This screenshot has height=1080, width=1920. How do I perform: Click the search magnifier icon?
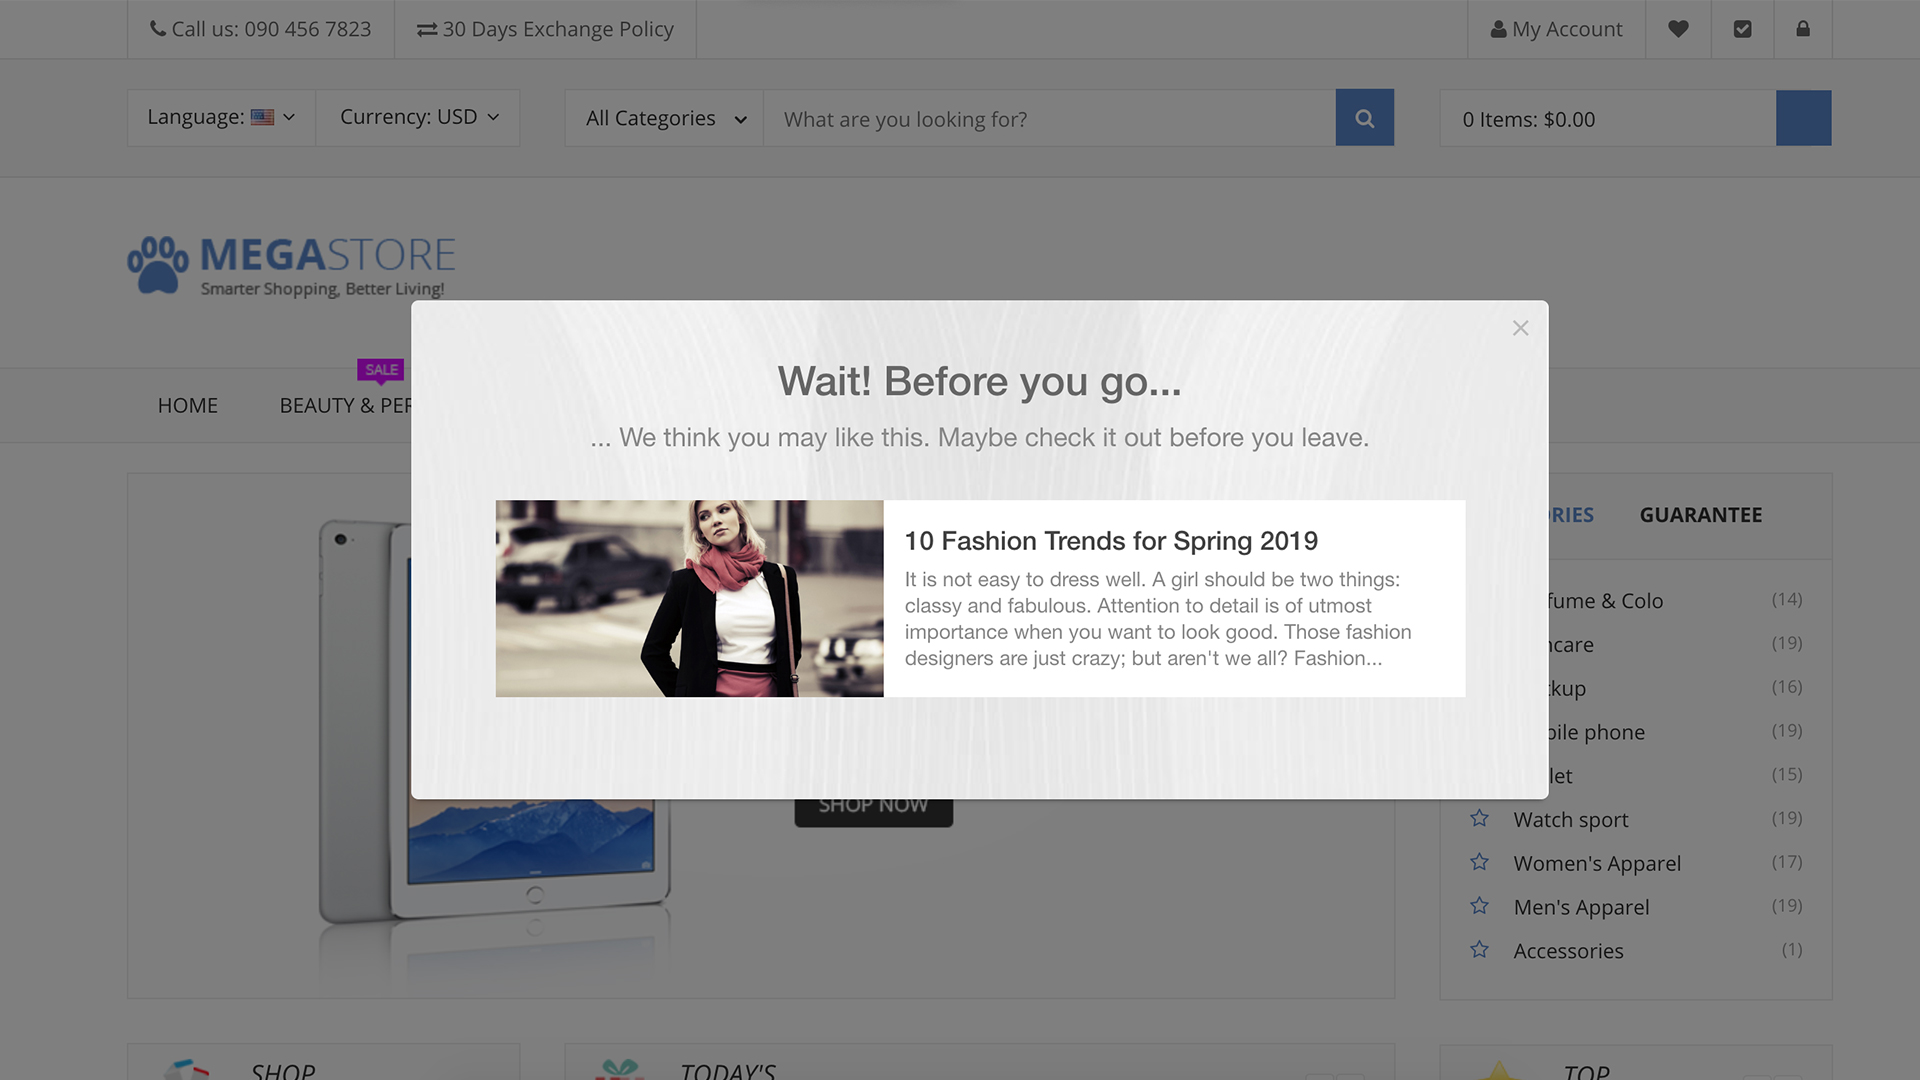click(x=1365, y=119)
